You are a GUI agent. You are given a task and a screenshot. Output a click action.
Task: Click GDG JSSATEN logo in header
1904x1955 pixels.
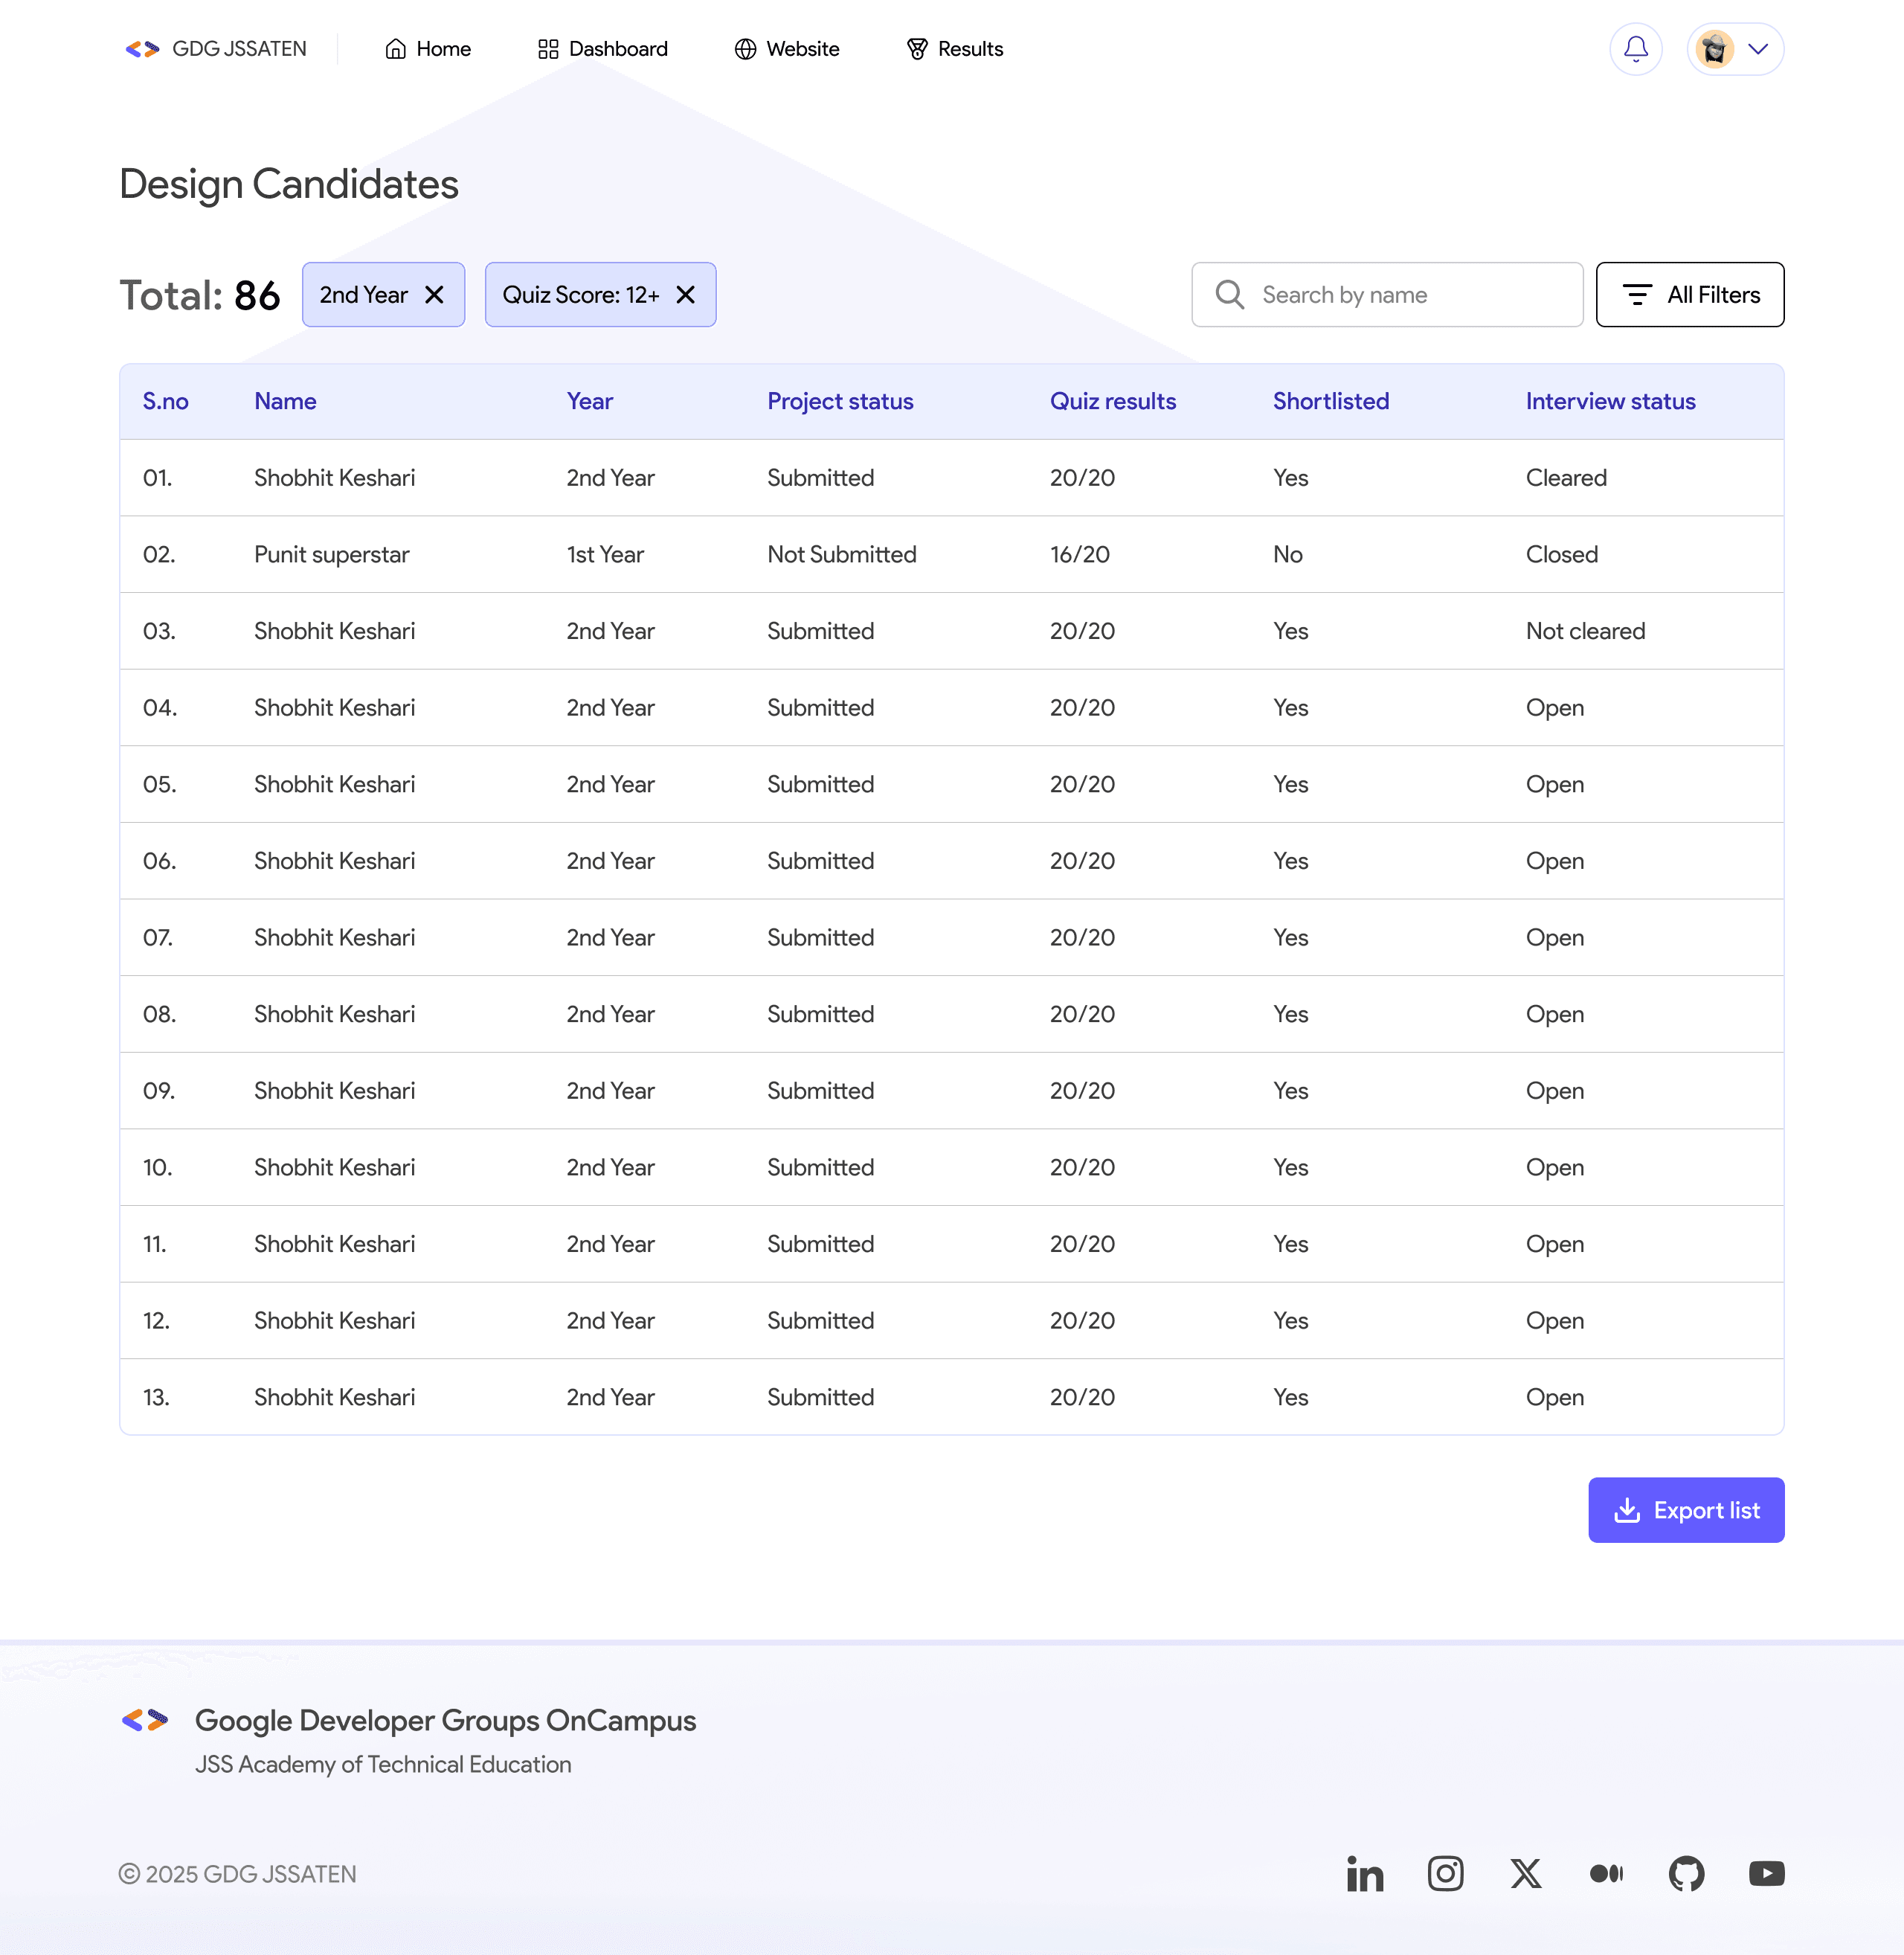[x=215, y=49]
